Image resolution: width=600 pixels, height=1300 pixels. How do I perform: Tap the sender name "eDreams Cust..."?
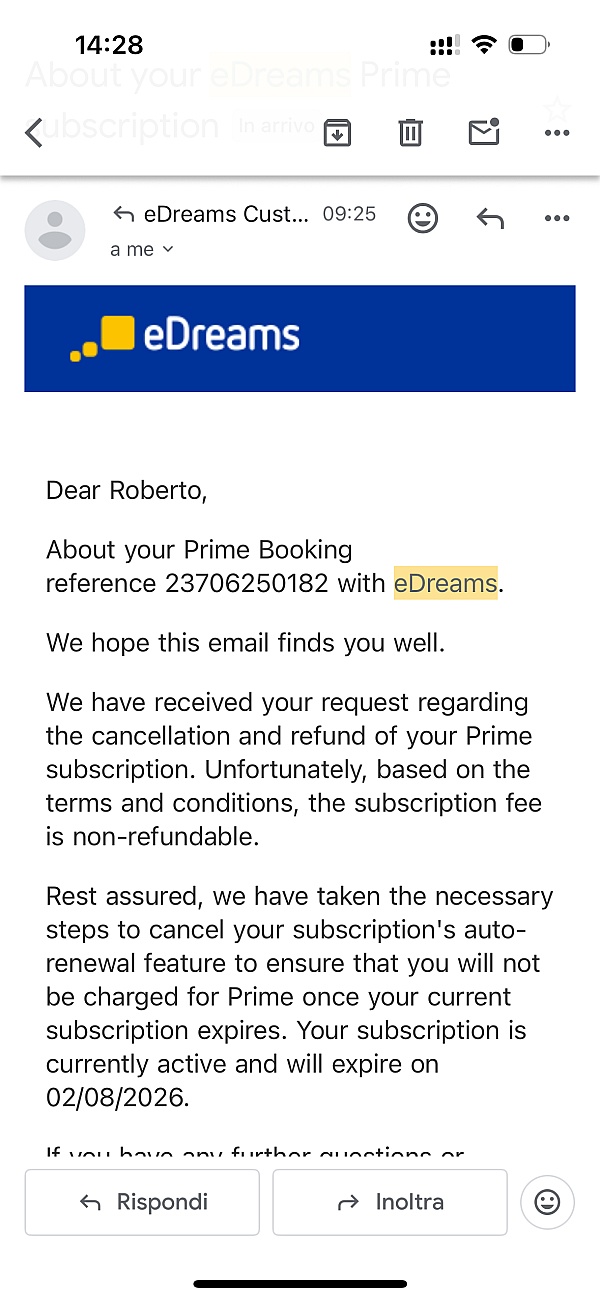pyautogui.click(x=226, y=214)
